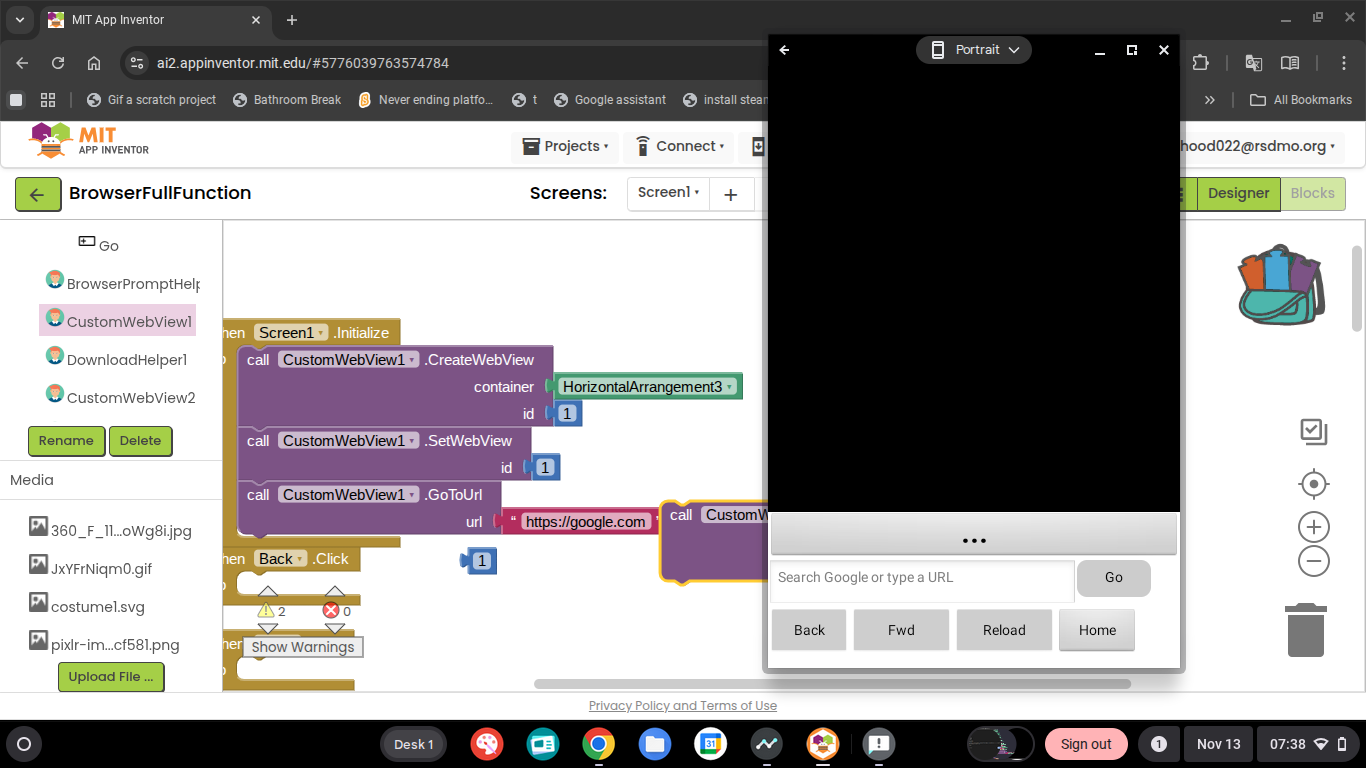The height and width of the screenshot is (768, 1366).
Task: Zoom in the workspace with the plus icon
Action: tap(1313, 527)
